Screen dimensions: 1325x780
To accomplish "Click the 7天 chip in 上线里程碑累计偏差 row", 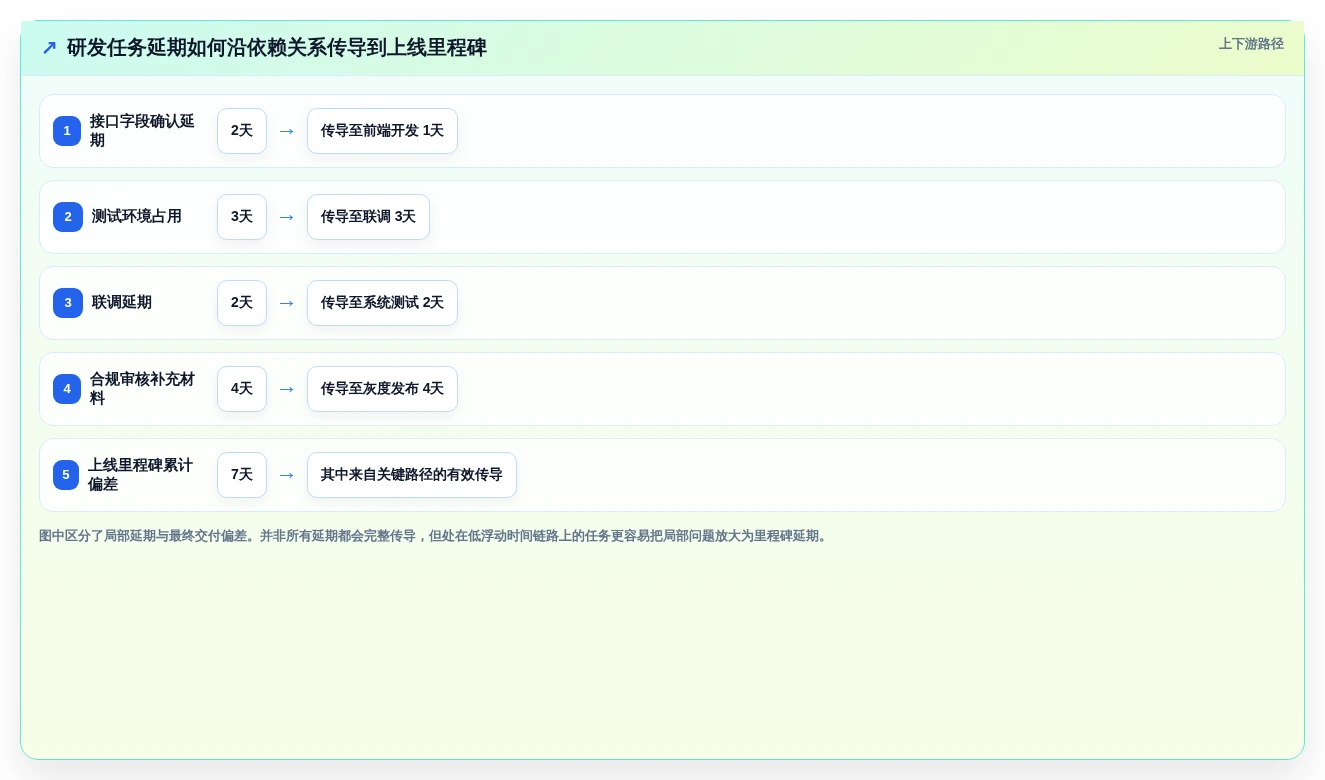I will [242, 475].
